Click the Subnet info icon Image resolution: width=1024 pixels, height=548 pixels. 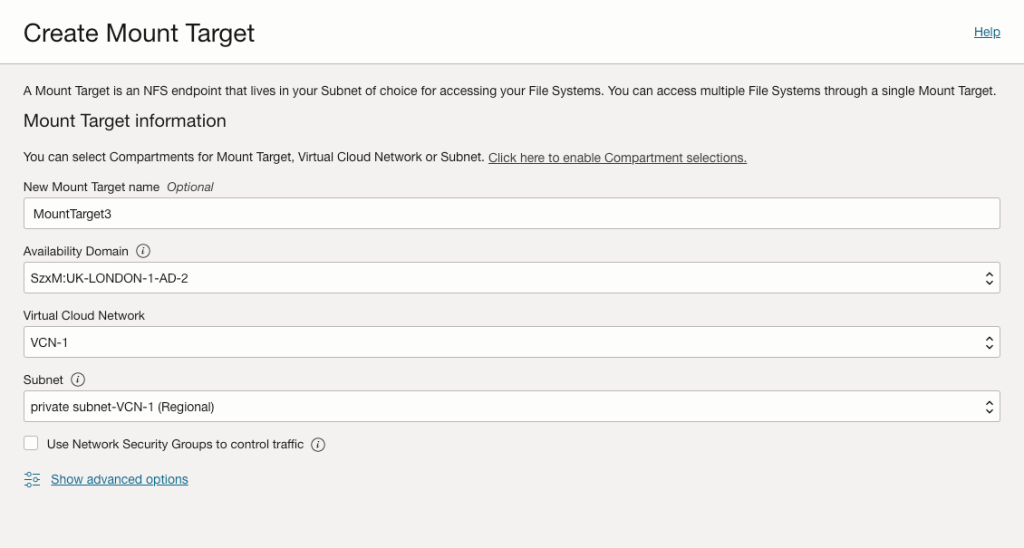(x=78, y=380)
